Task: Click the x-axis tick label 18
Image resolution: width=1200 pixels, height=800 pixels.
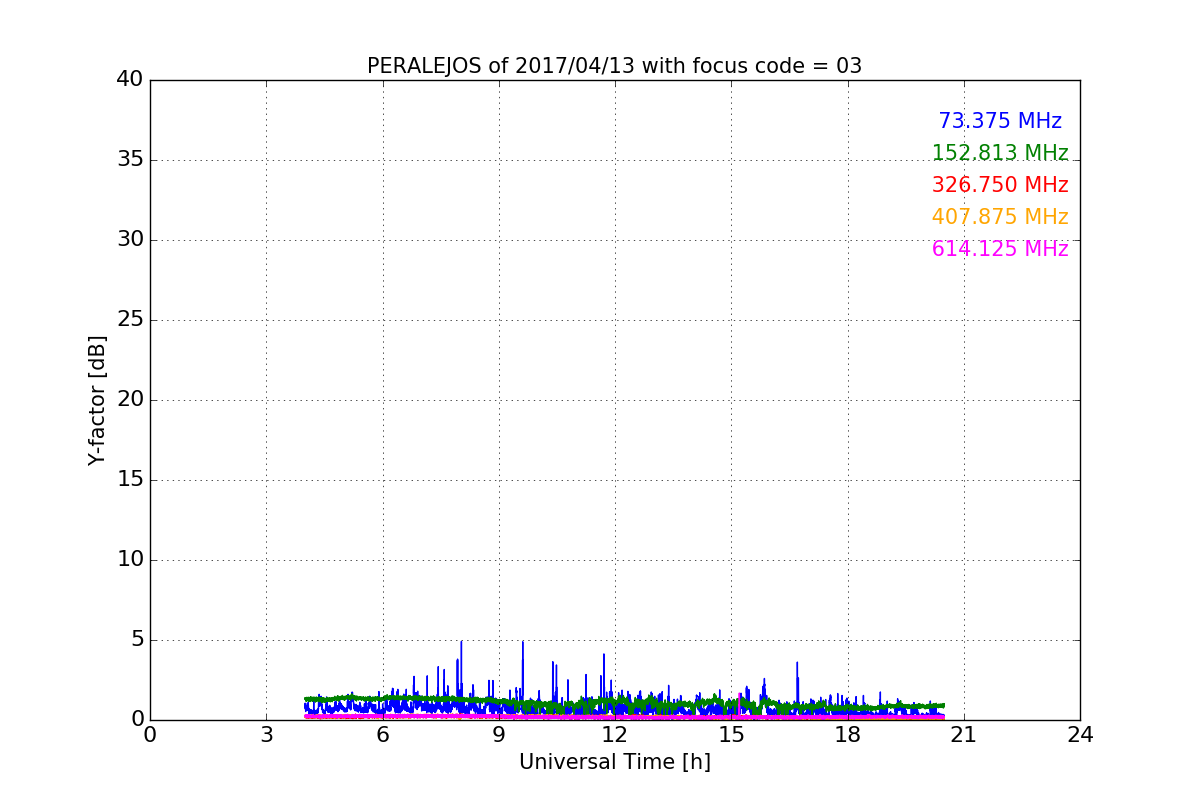Action: click(x=847, y=734)
